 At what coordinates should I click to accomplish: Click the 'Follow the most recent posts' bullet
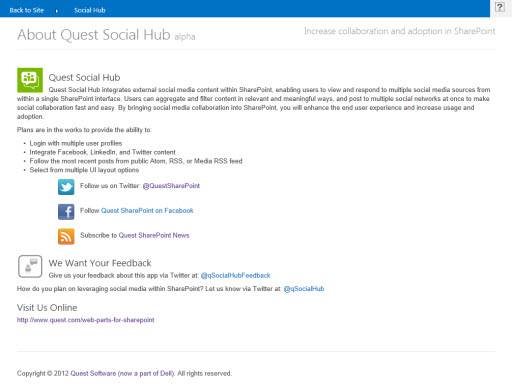click(x=136, y=161)
